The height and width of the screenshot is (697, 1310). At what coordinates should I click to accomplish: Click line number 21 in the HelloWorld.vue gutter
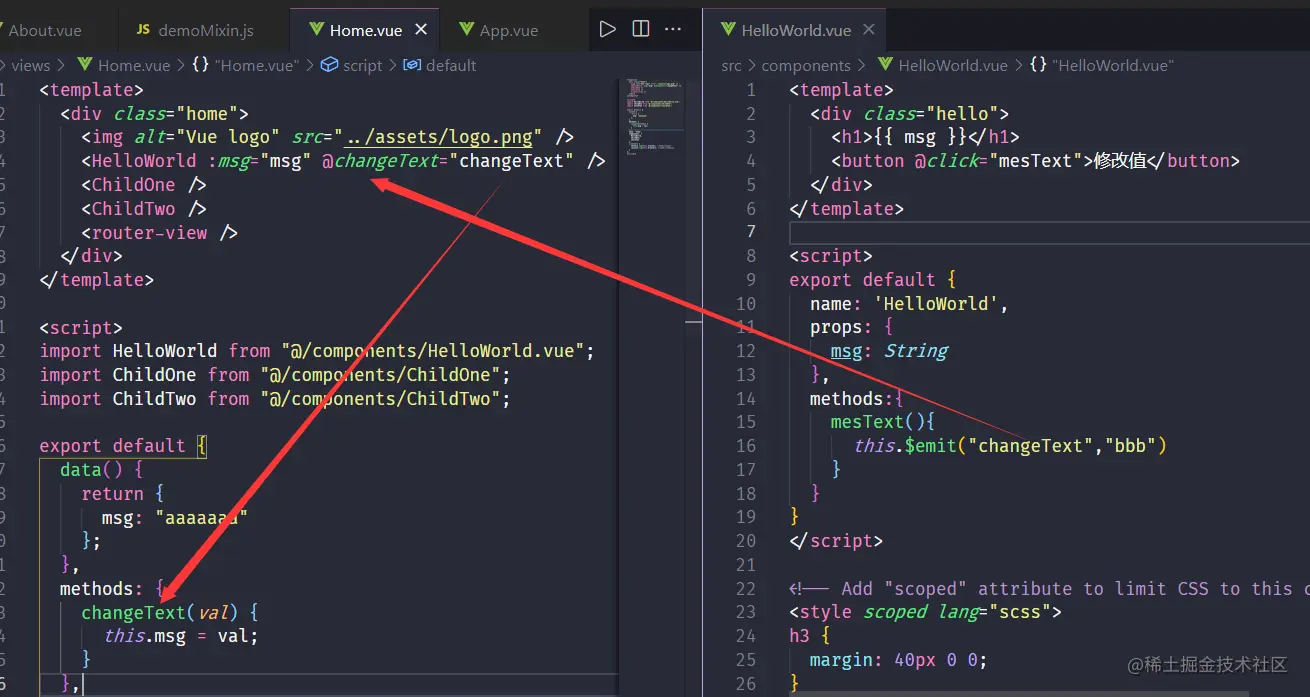click(746, 565)
